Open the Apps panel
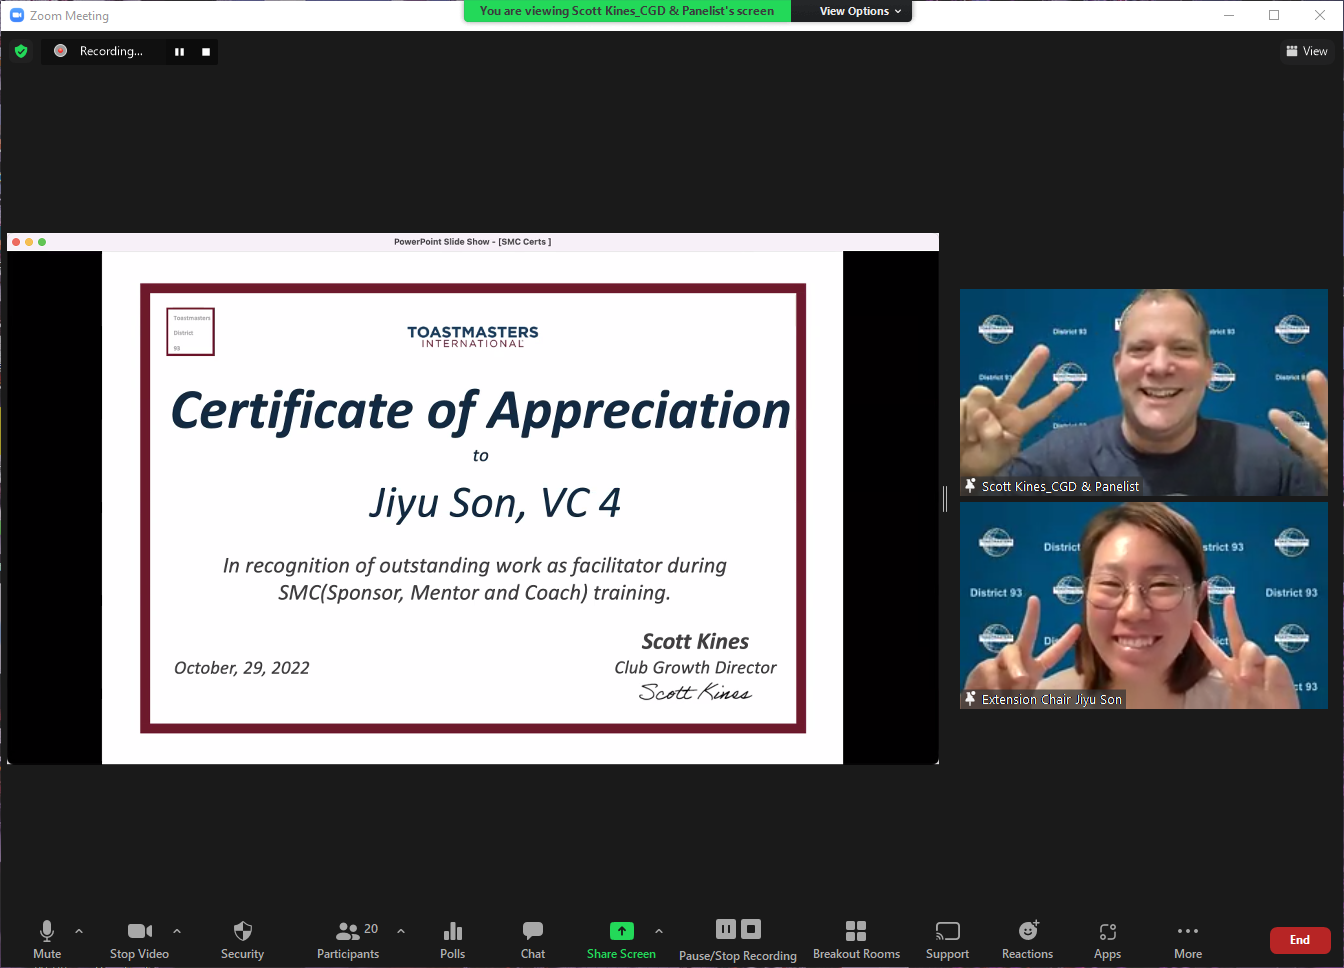 click(x=1108, y=939)
